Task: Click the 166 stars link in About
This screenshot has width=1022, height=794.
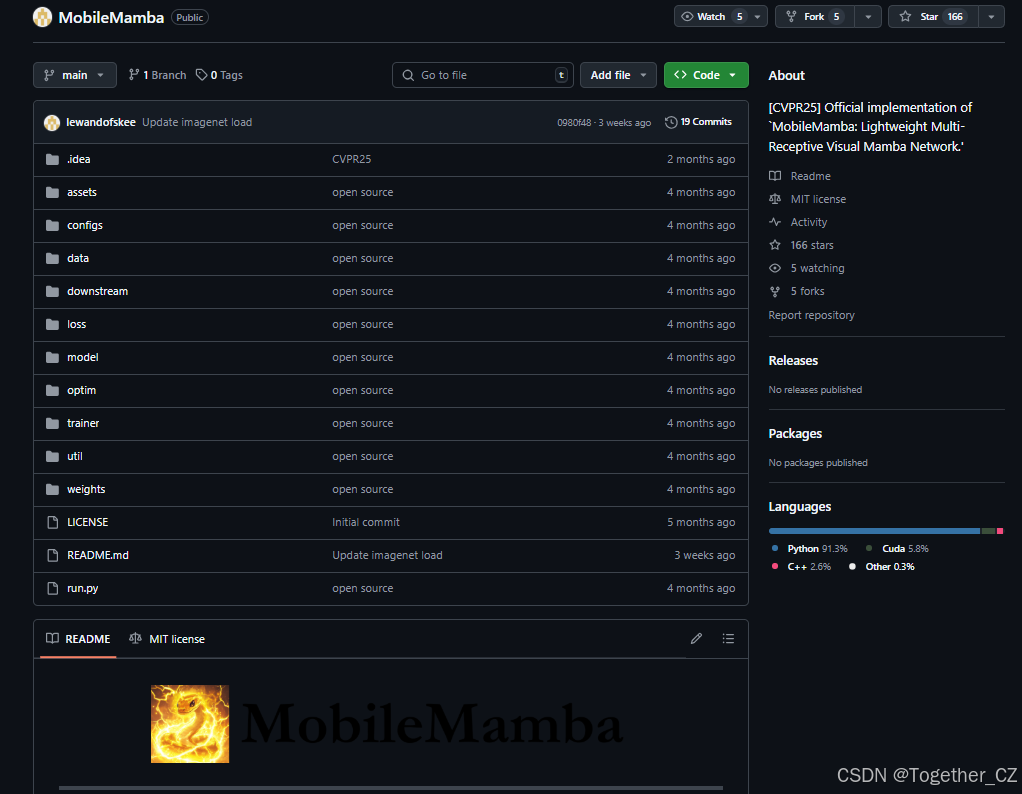Action: click(x=812, y=245)
